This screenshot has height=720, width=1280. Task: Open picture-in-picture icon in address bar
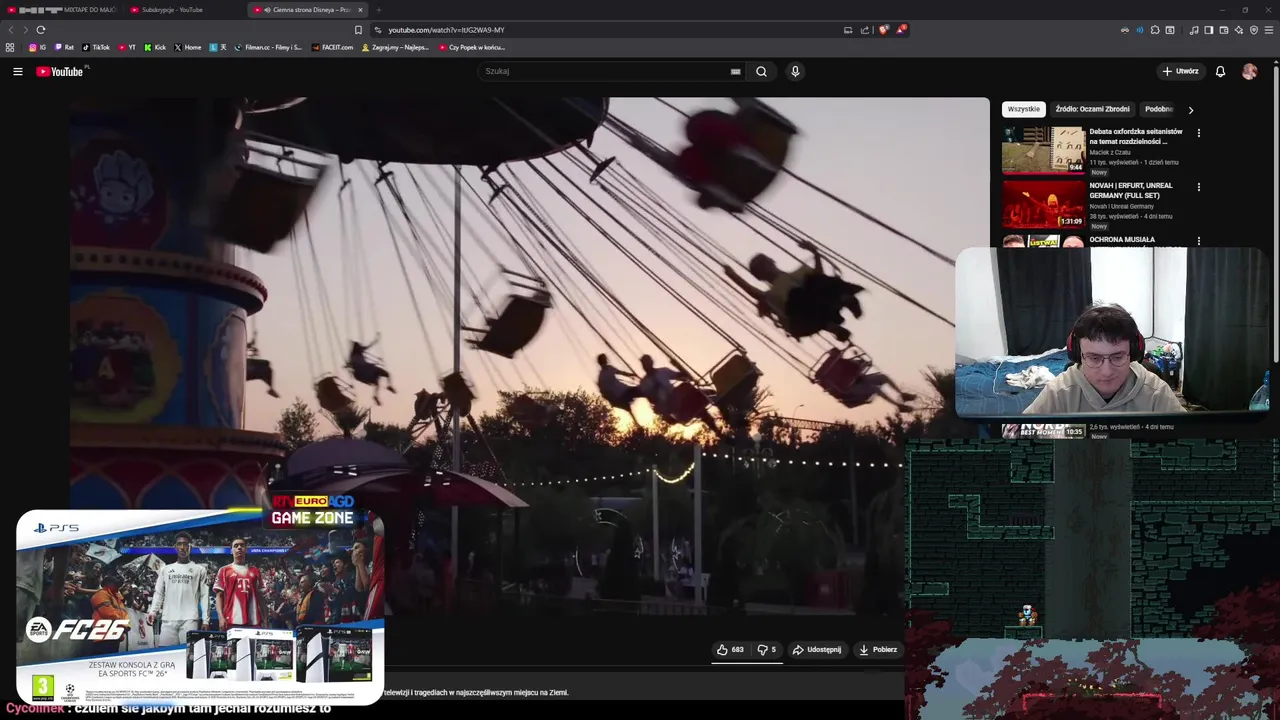[x=848, y=30]
